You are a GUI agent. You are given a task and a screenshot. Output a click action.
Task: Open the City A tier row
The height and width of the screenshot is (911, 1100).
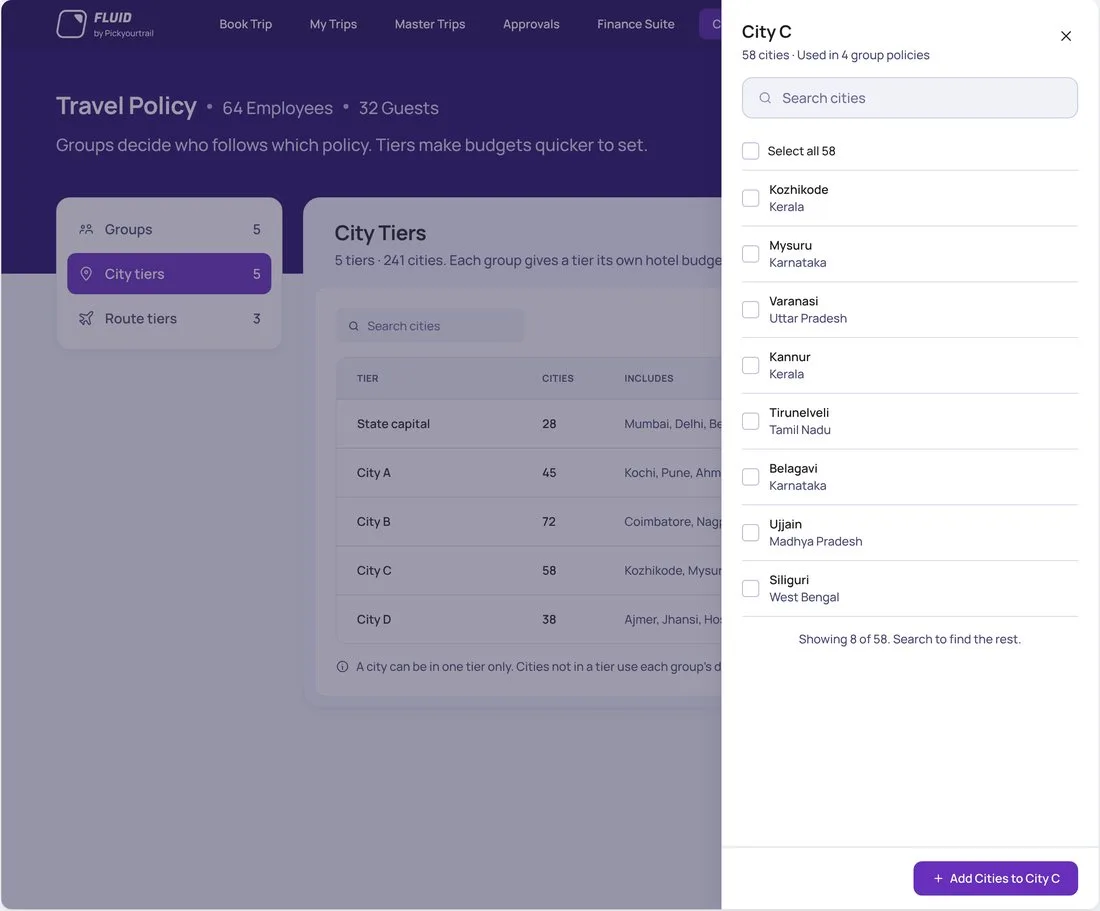click(x=529, y=473)
